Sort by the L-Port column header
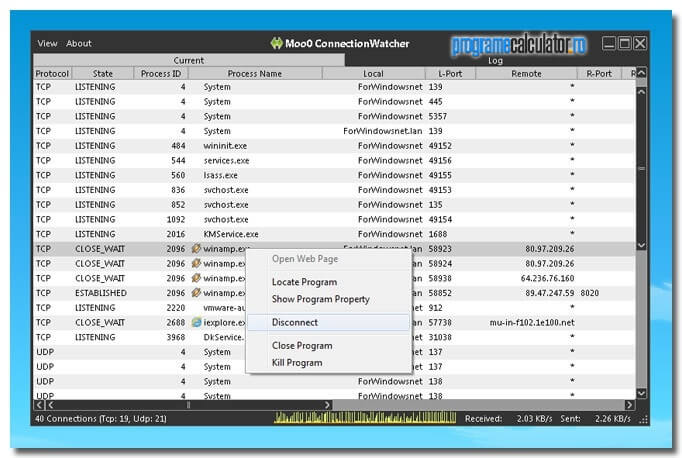This screenshot has height=458, width=682. click(x=450, y=74)
